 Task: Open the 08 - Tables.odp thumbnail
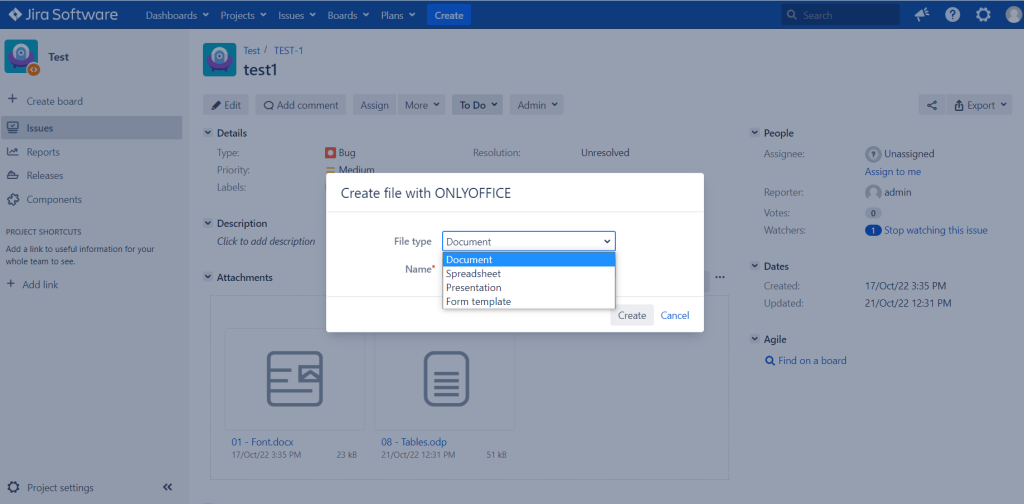click(x=445, y=379)
